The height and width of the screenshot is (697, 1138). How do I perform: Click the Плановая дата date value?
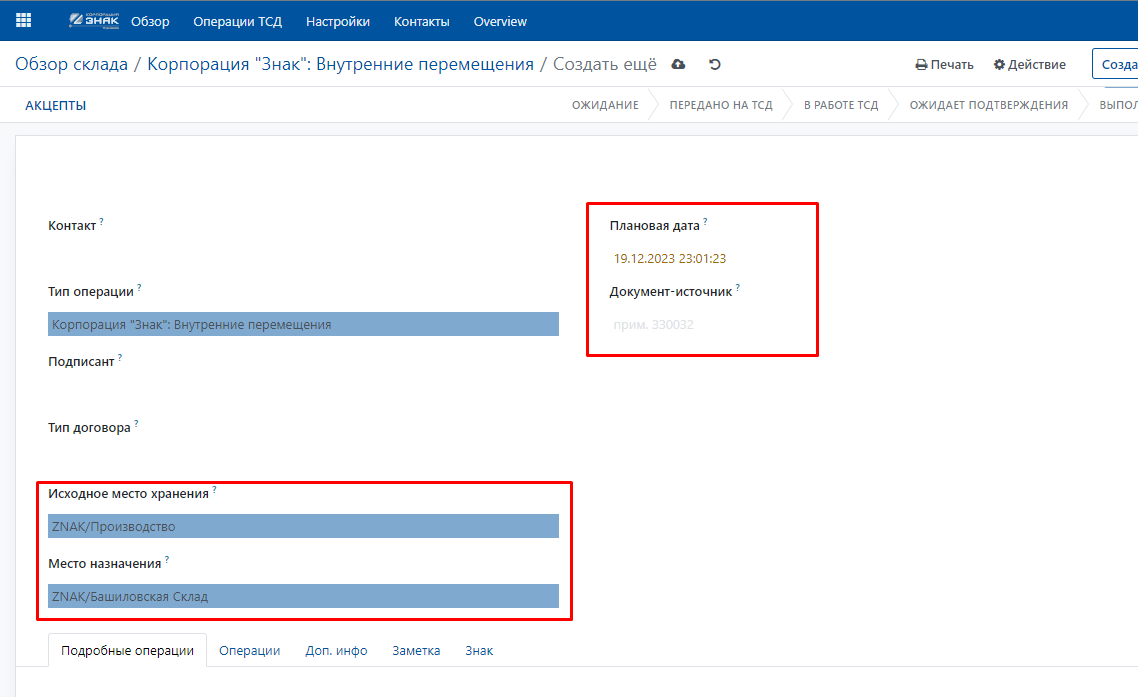pos(669,258)
